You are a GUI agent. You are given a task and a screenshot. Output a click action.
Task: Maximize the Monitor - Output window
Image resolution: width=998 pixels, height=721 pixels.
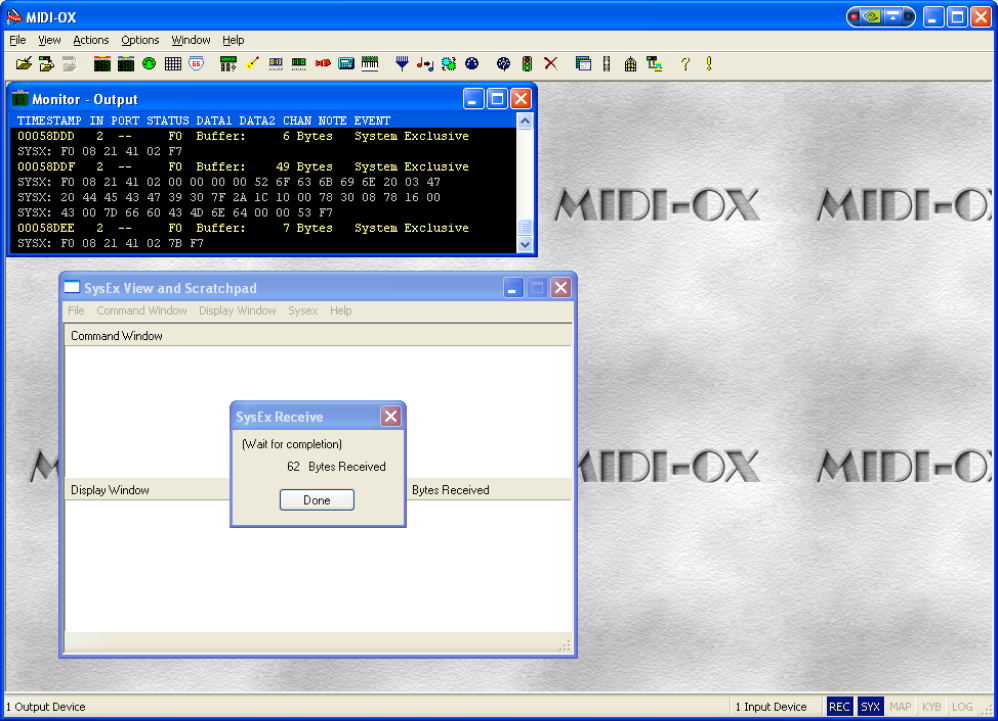pyautogui.click(x=497, y=99)
